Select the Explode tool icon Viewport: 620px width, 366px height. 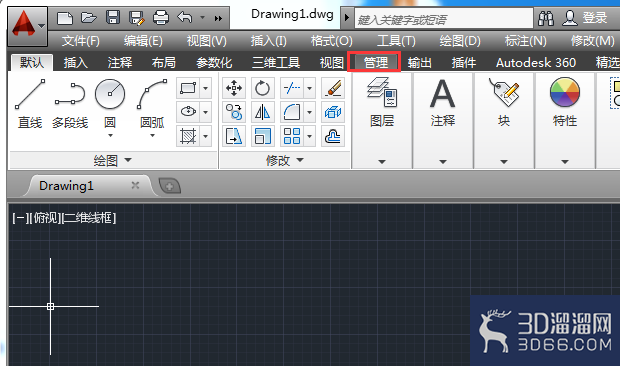pos(333,112)
